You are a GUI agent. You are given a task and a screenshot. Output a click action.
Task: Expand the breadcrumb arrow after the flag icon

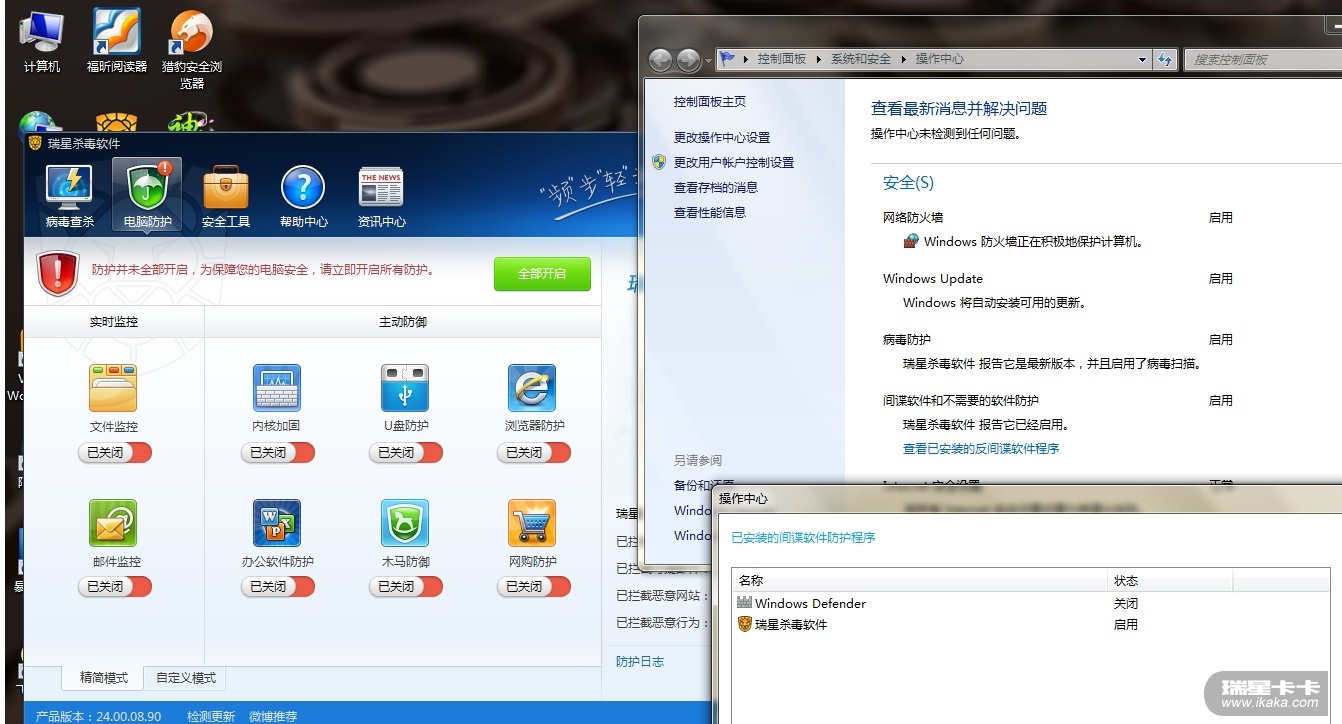[746, 59]
